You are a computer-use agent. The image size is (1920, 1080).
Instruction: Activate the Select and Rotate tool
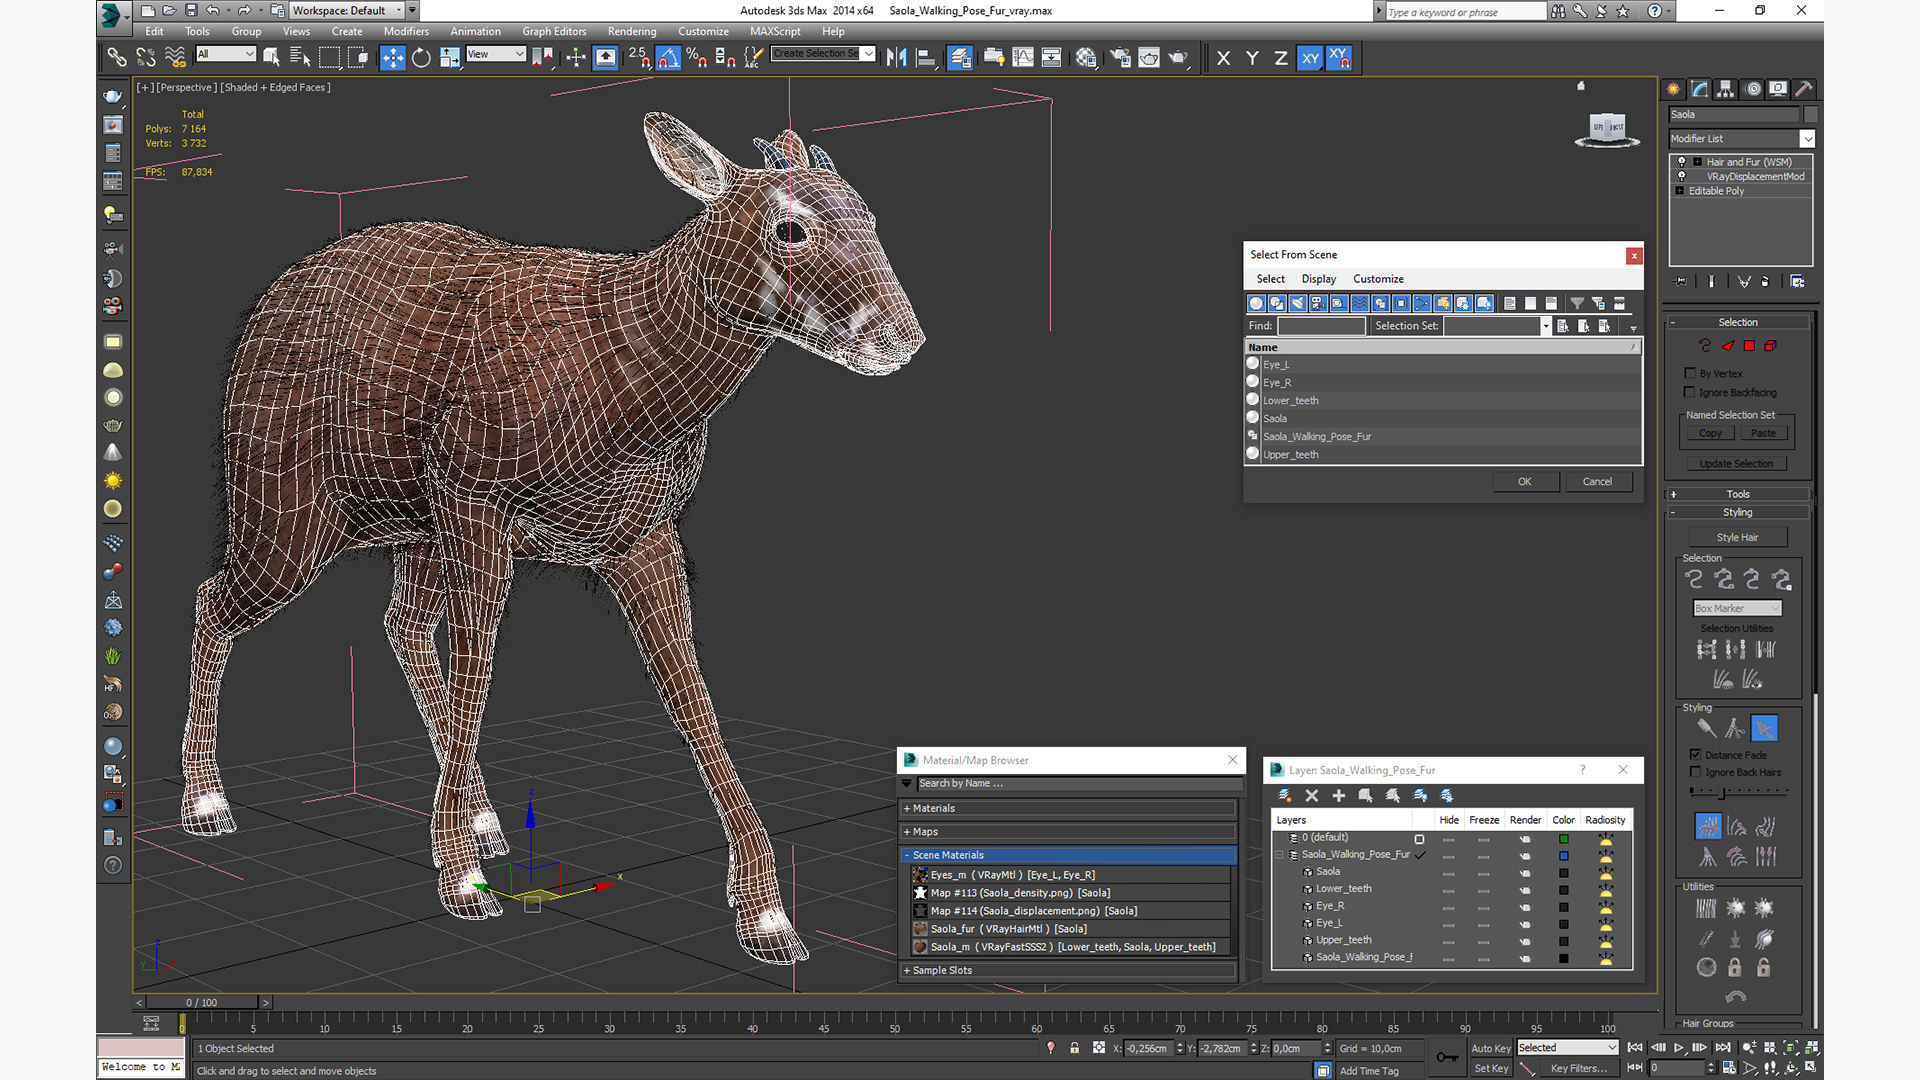click(x=421, y=58)
